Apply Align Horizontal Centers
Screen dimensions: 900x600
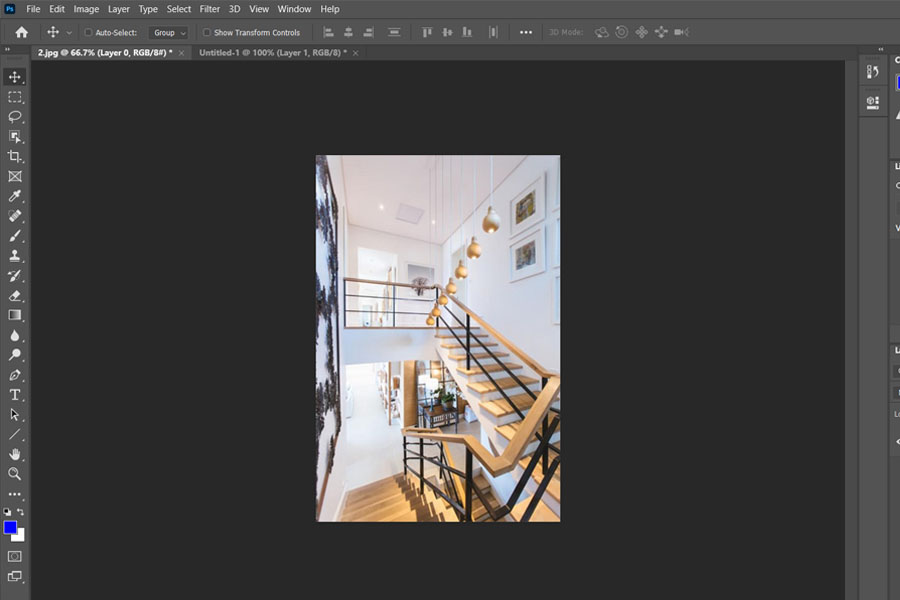coord(348,32)
